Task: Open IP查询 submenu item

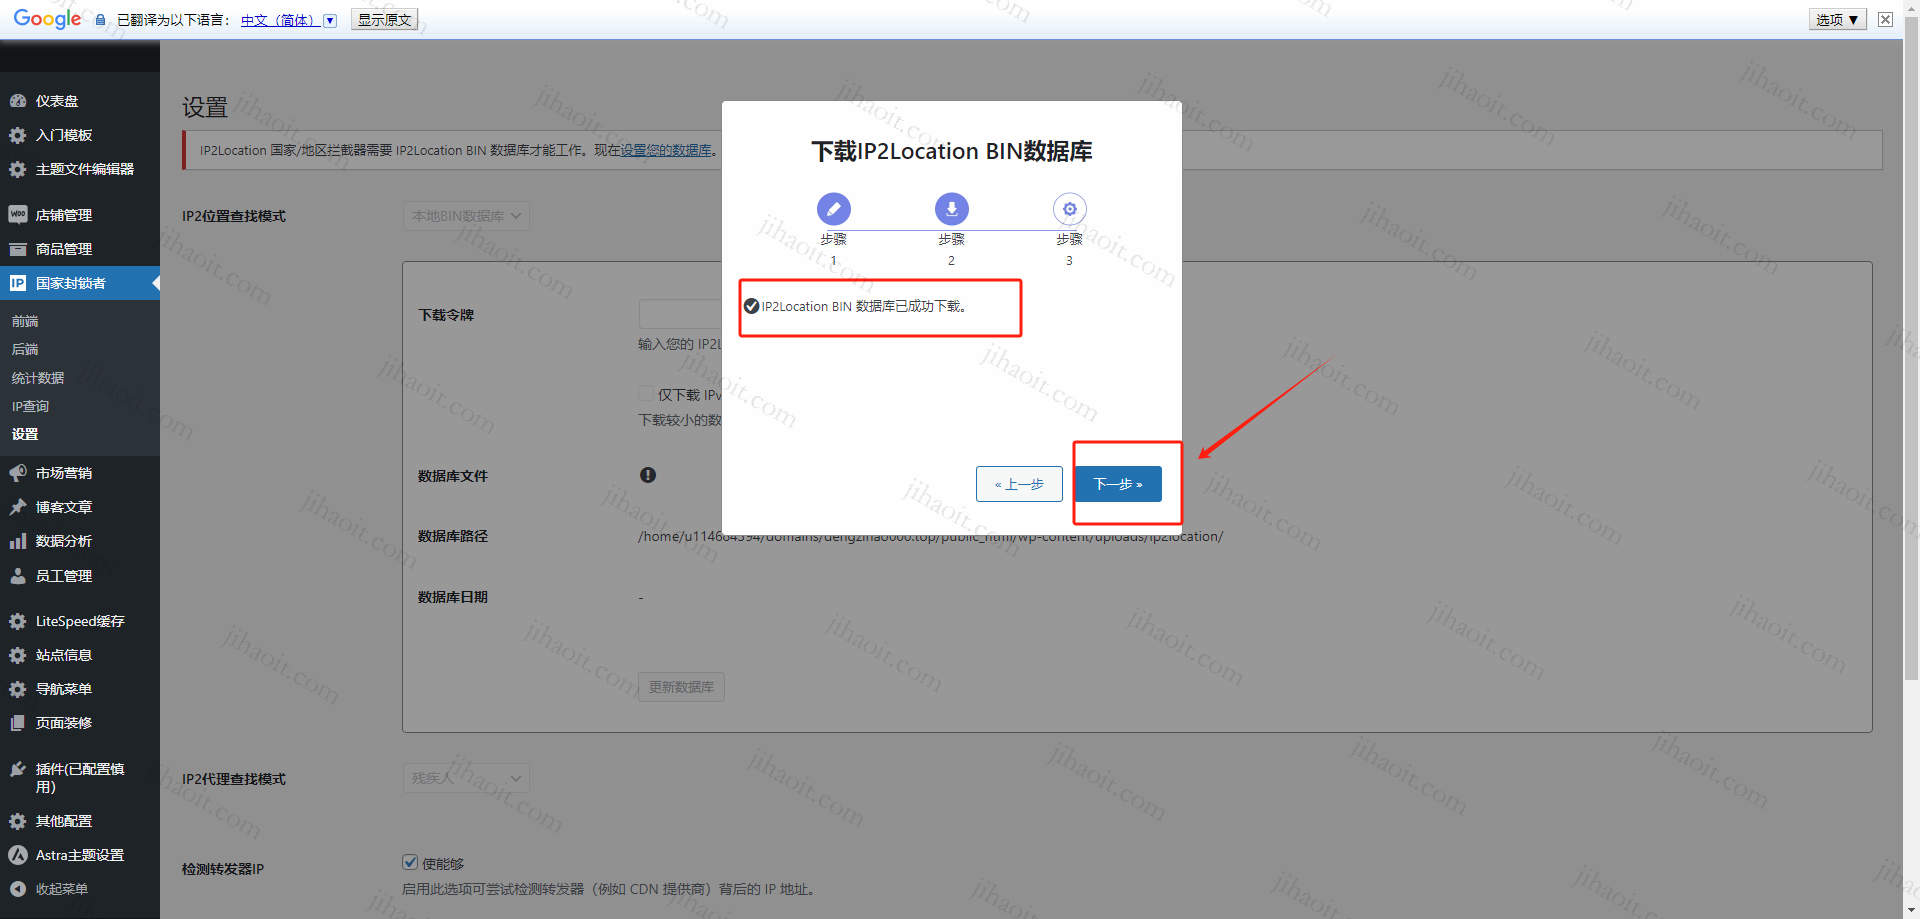Action: 30,406
